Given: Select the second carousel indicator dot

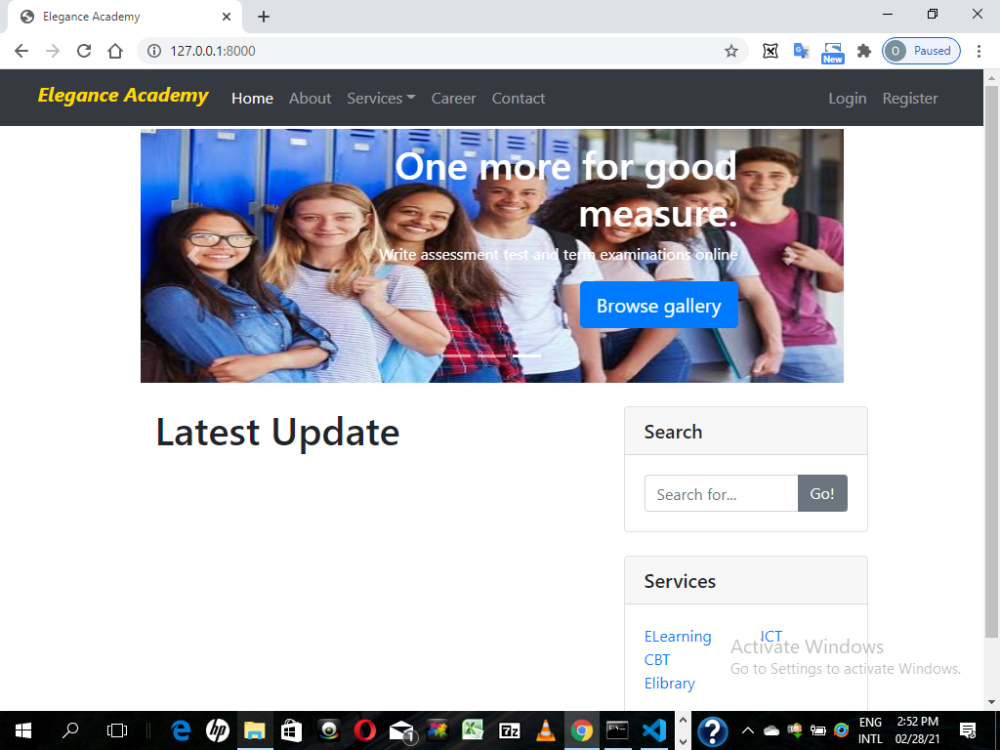Looking at the screenshot, I should (492, 355).
